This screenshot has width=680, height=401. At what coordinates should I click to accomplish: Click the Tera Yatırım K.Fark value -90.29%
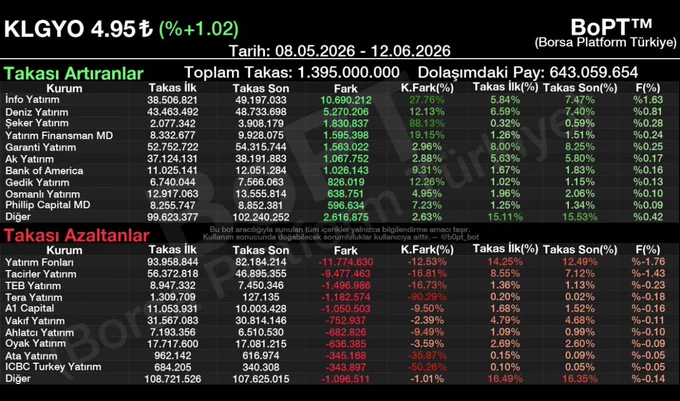(427, 297)
